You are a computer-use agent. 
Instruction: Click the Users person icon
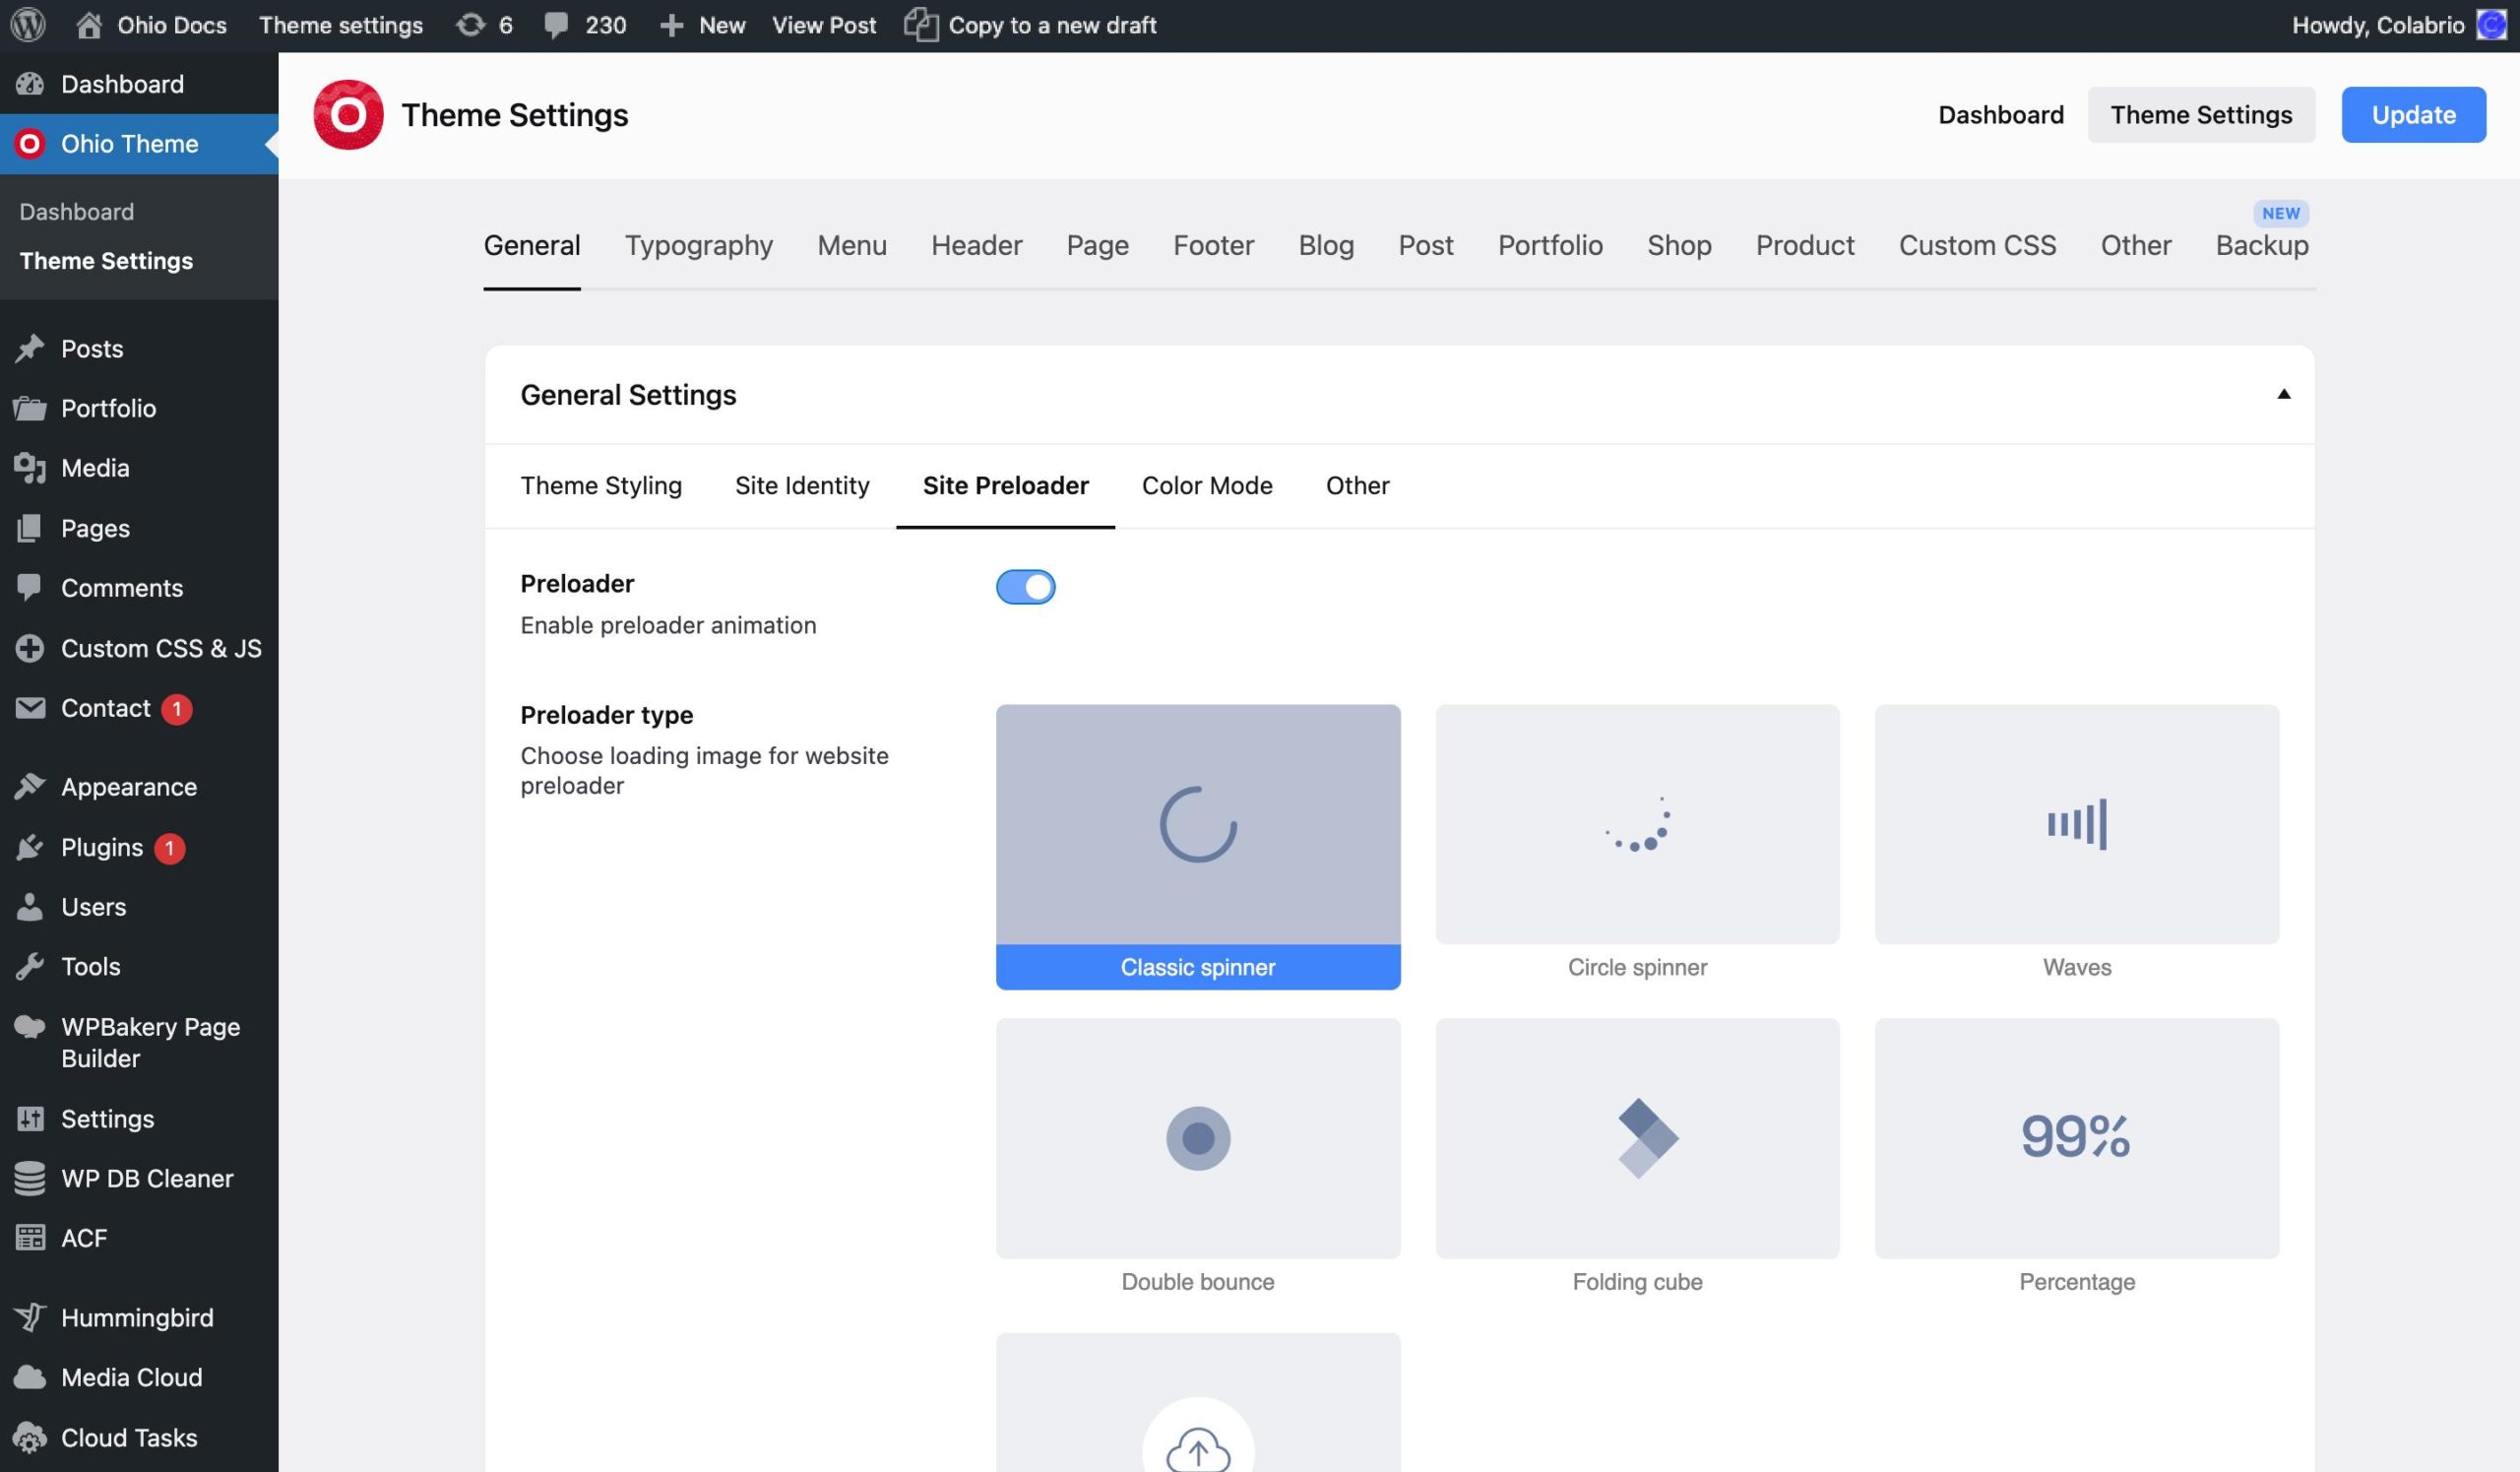[30, 907]
